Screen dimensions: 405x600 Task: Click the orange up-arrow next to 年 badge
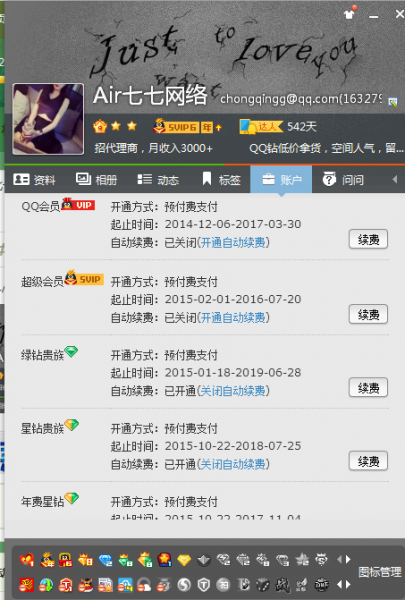tap(219, 127)
